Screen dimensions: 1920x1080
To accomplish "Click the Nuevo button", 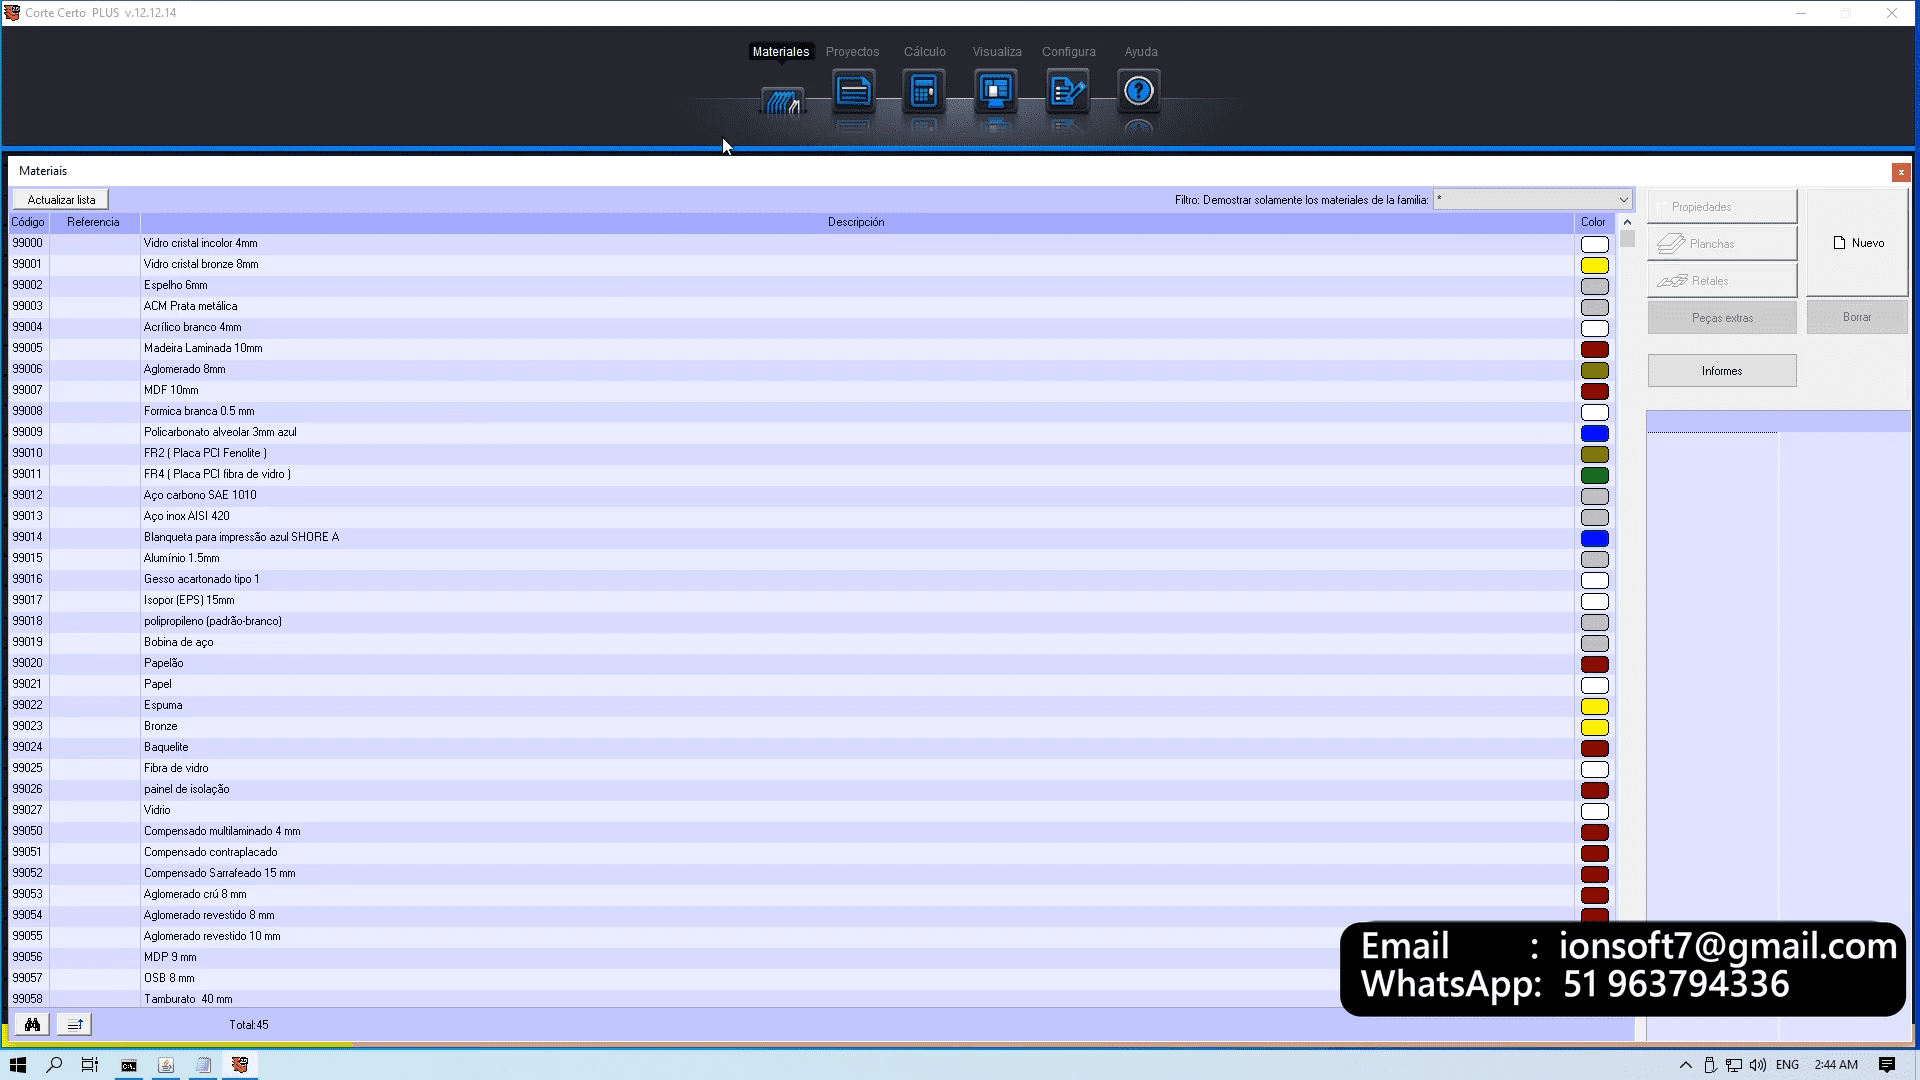I will pyautogui.click(x=1857, y=243).
